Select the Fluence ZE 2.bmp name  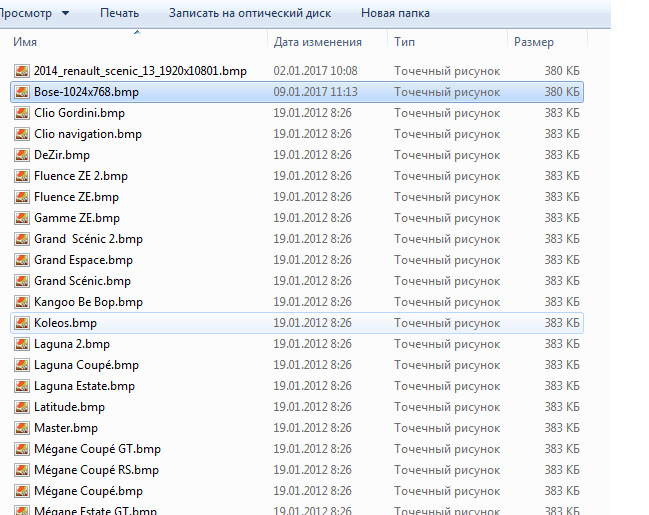point(81,176)
